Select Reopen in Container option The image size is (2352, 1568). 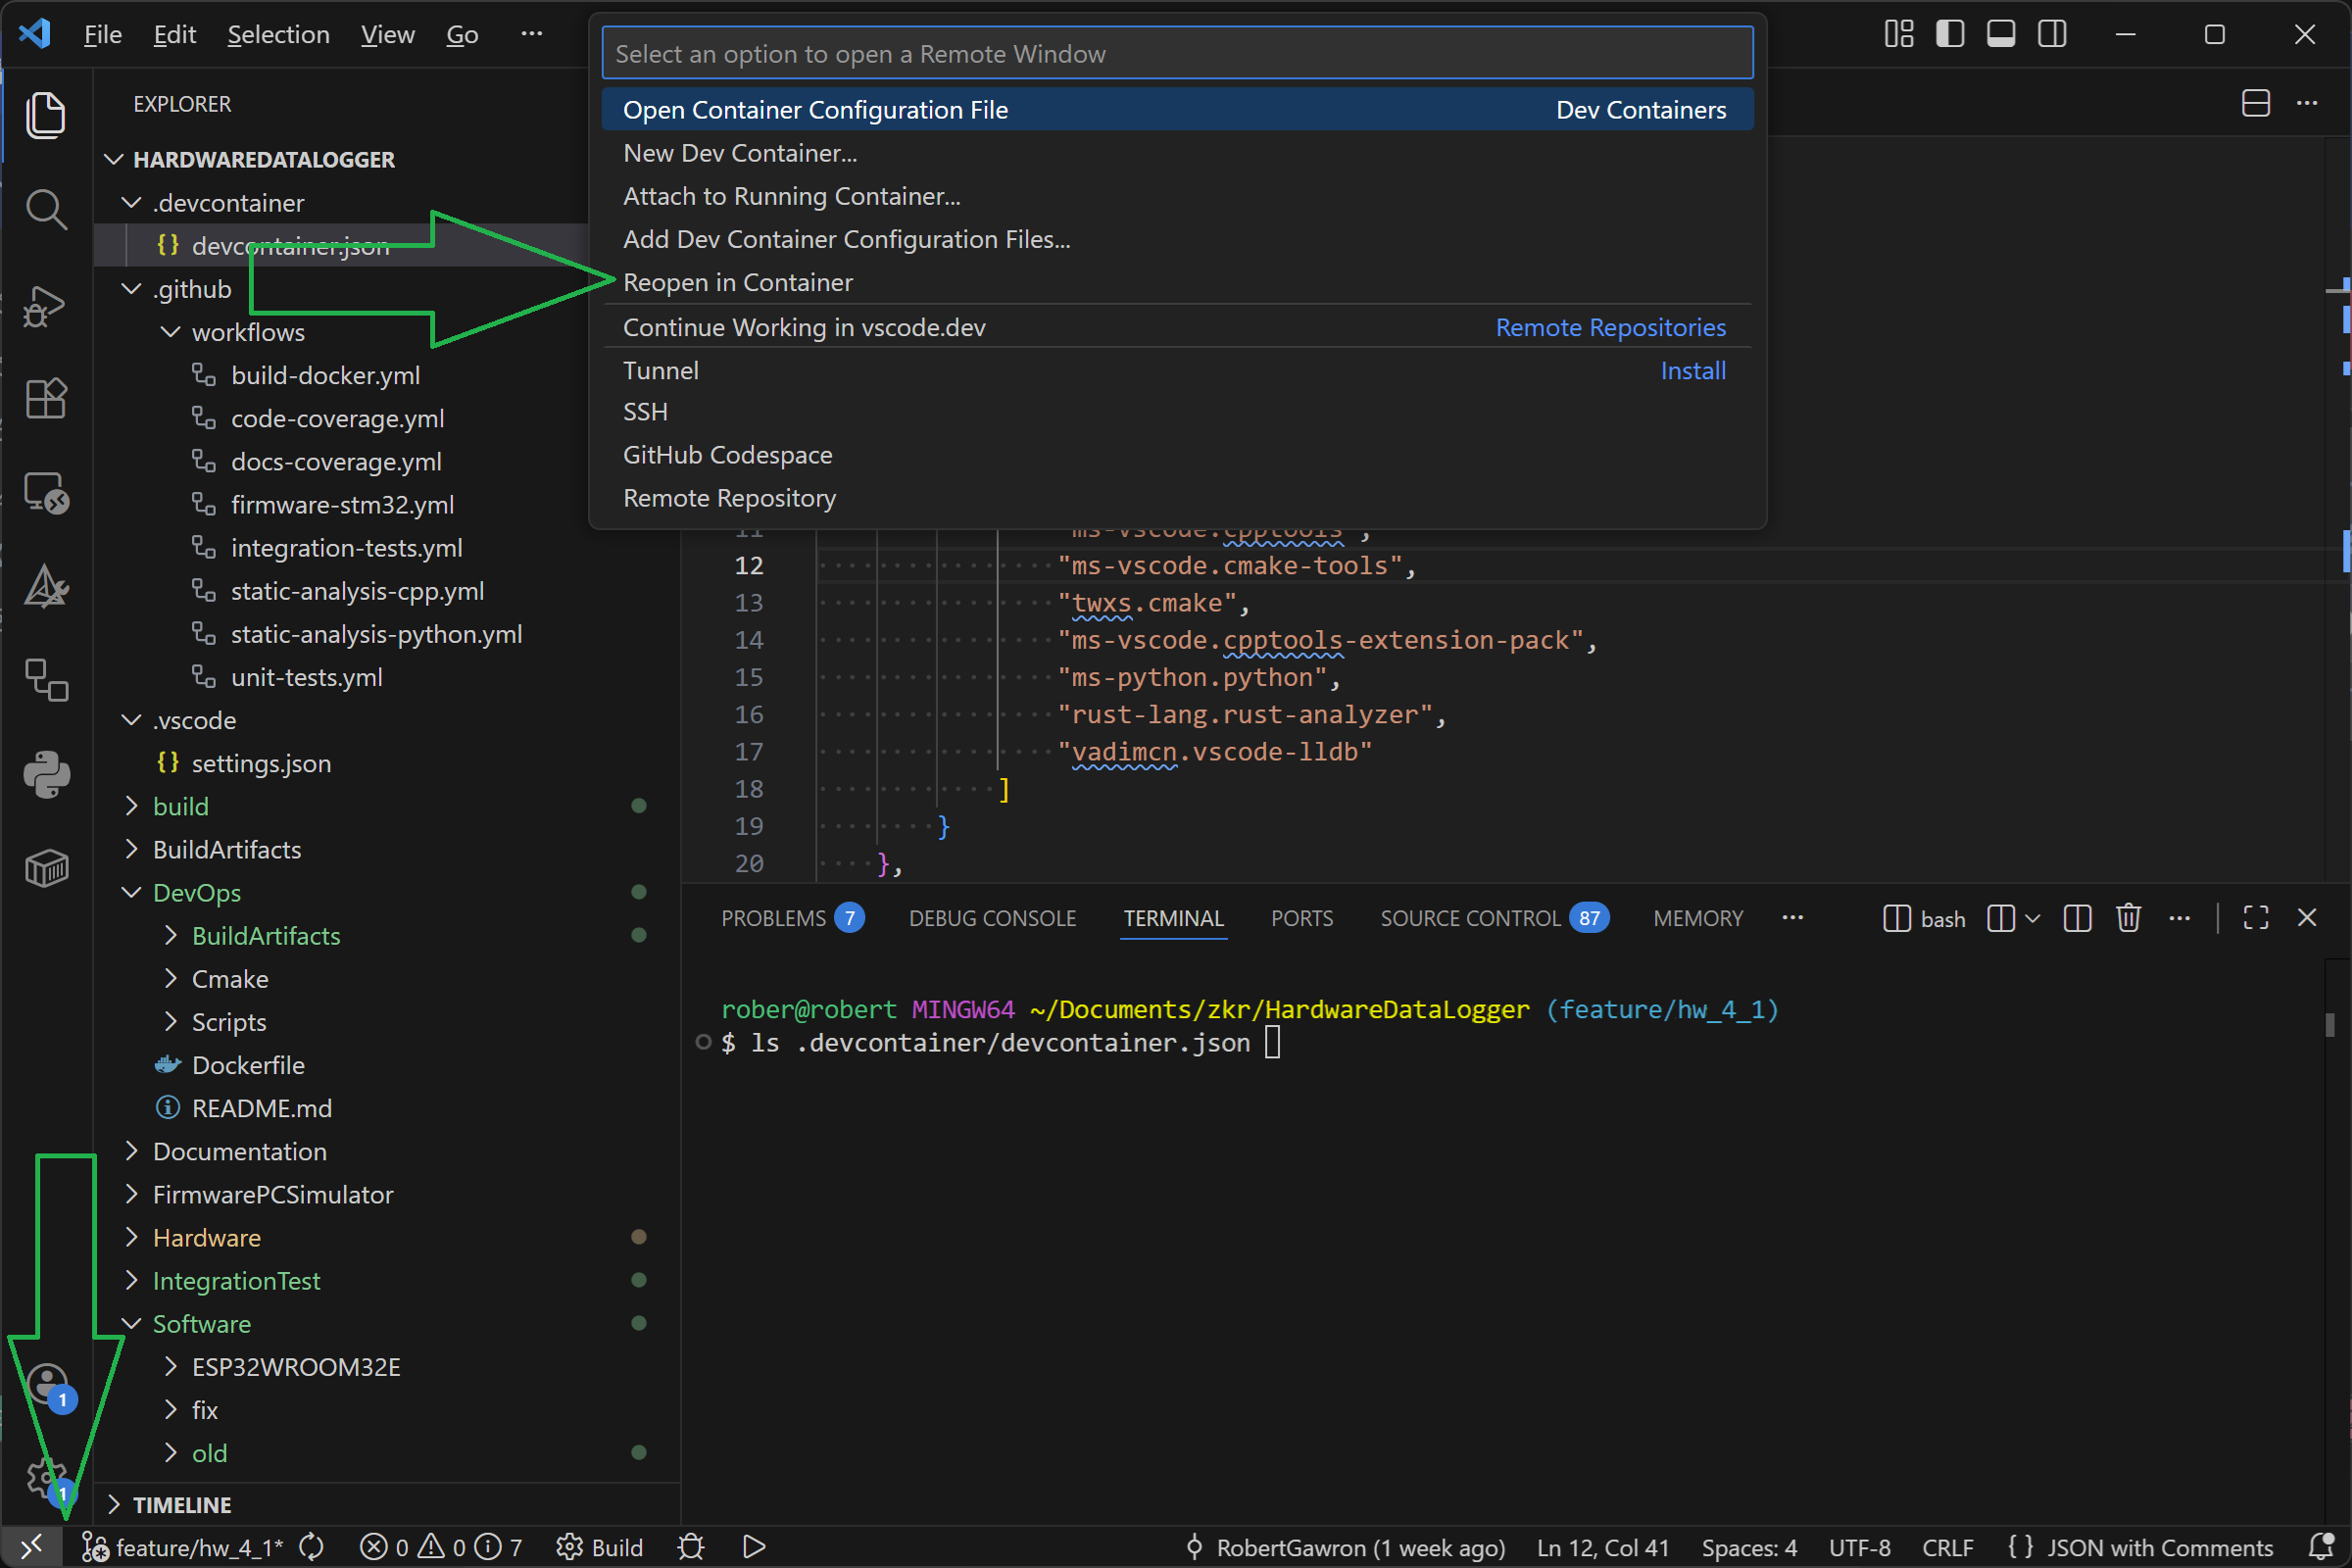click(x=738, y=283)
